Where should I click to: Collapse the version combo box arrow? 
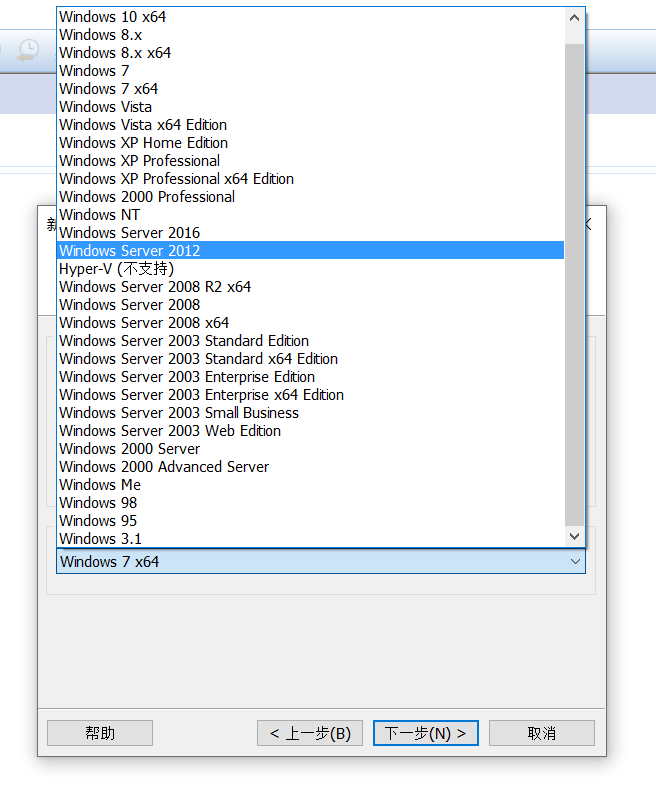pos(576,561)
